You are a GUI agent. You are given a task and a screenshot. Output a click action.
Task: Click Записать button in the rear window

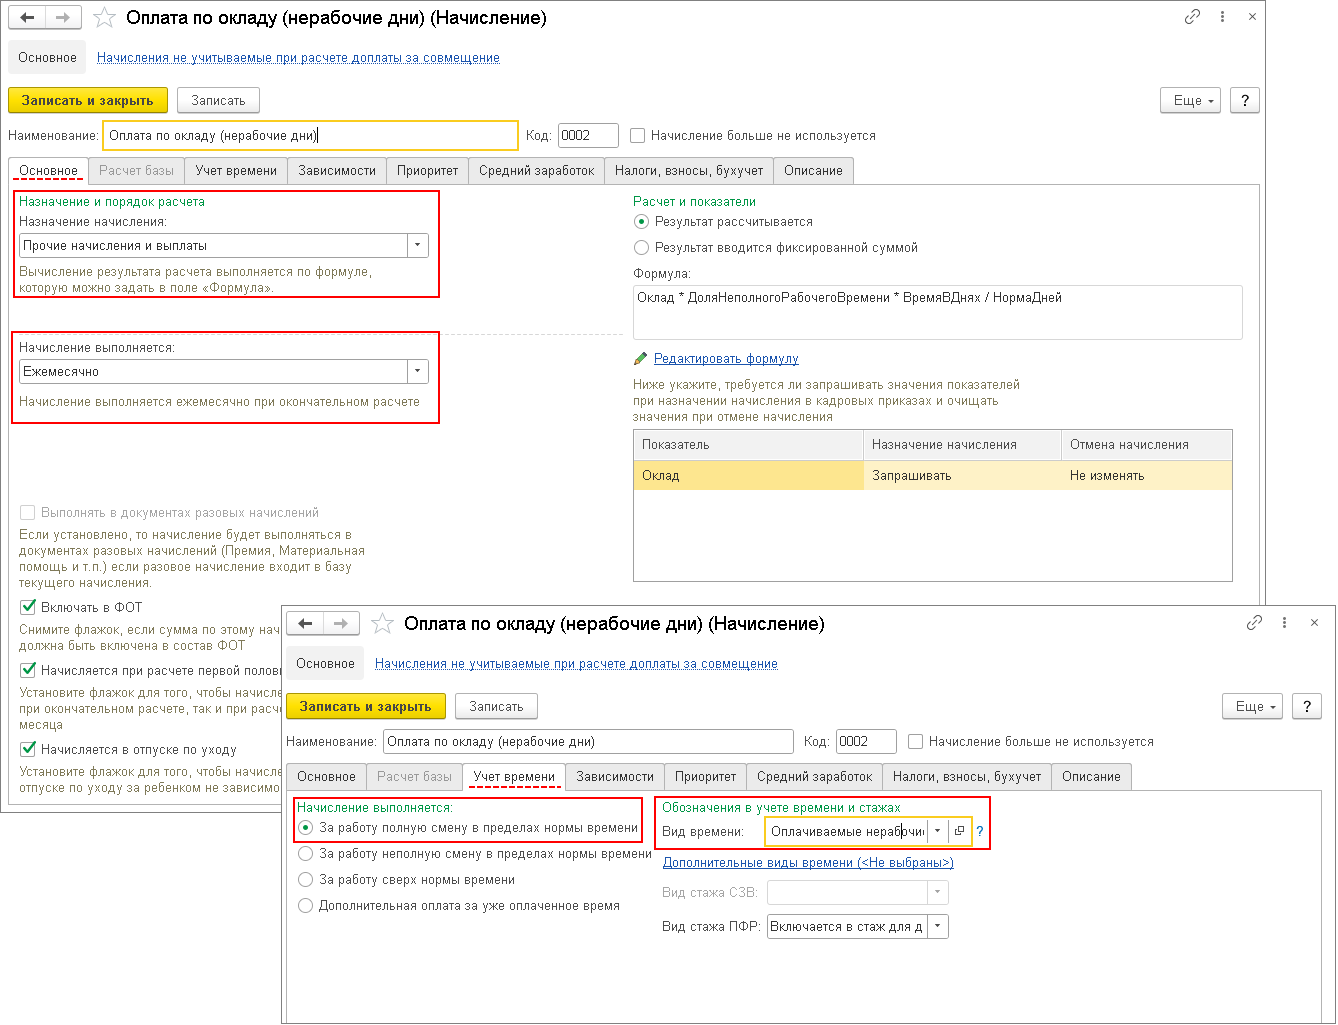click(x=218, y=100)
